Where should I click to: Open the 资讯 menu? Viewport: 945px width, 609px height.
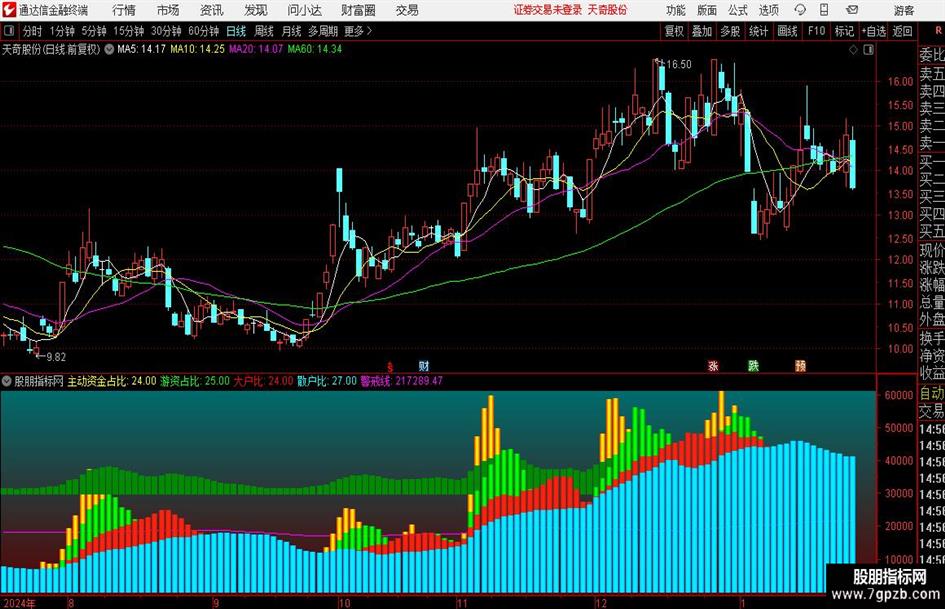(212, 10)
